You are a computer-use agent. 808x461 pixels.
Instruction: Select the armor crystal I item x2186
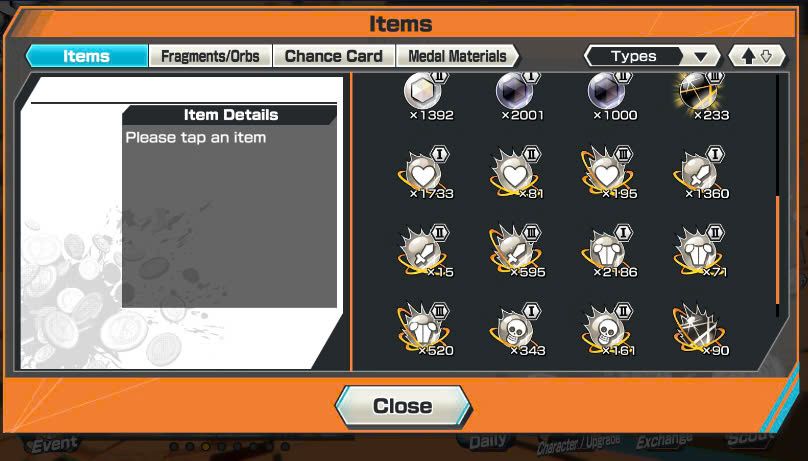pyautogui.click(x=608, y=252)
